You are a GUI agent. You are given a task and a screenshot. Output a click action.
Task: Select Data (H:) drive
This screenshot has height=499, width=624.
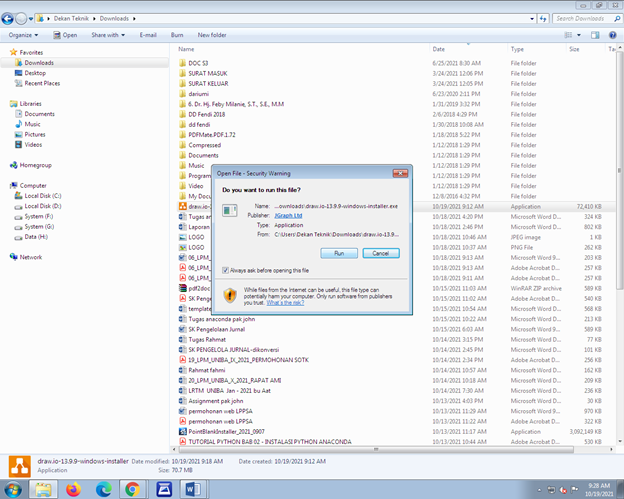pyautogui.click(x=36, y=237)
